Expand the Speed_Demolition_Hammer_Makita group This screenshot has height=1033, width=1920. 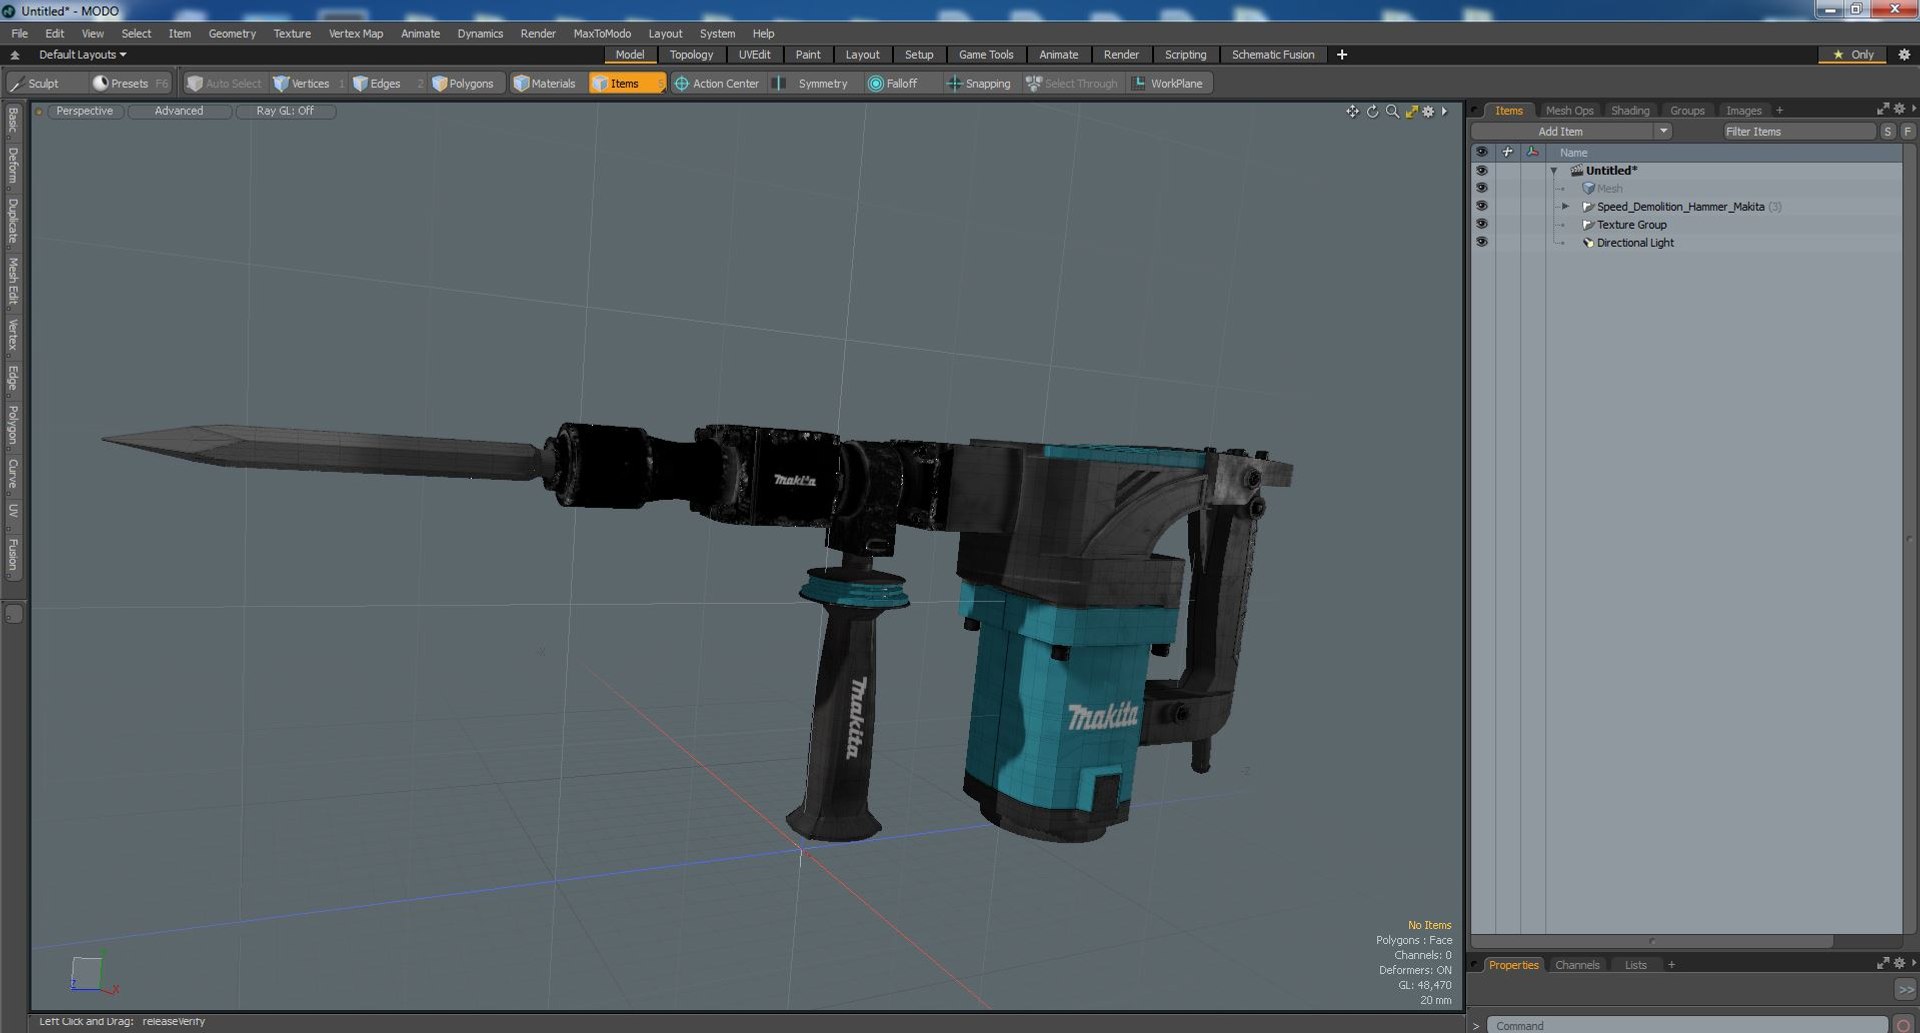pos(1566,206)
